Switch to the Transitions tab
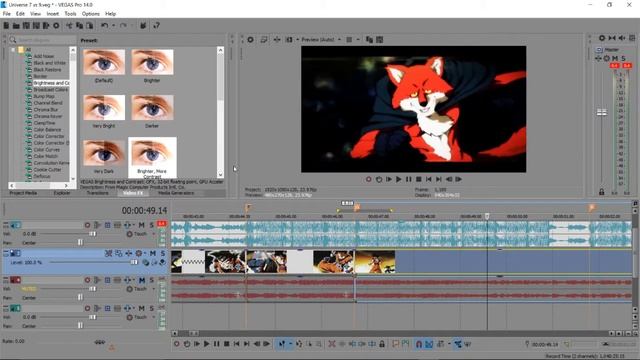 (97, 193)
